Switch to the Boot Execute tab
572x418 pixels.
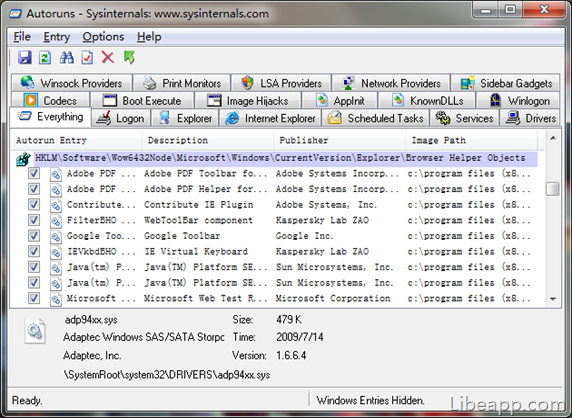coord(142,100)
